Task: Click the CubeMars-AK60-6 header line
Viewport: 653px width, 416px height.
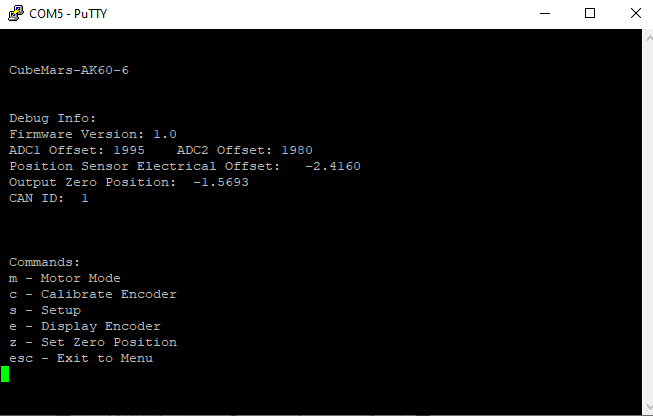Action: 69,70
